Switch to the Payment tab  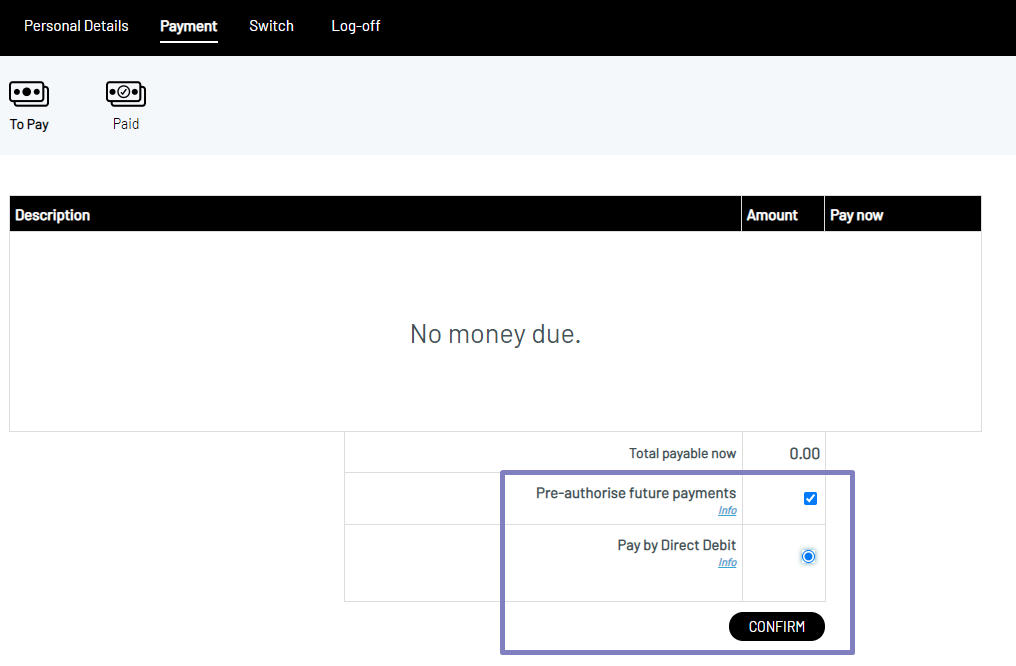(188, 26)
